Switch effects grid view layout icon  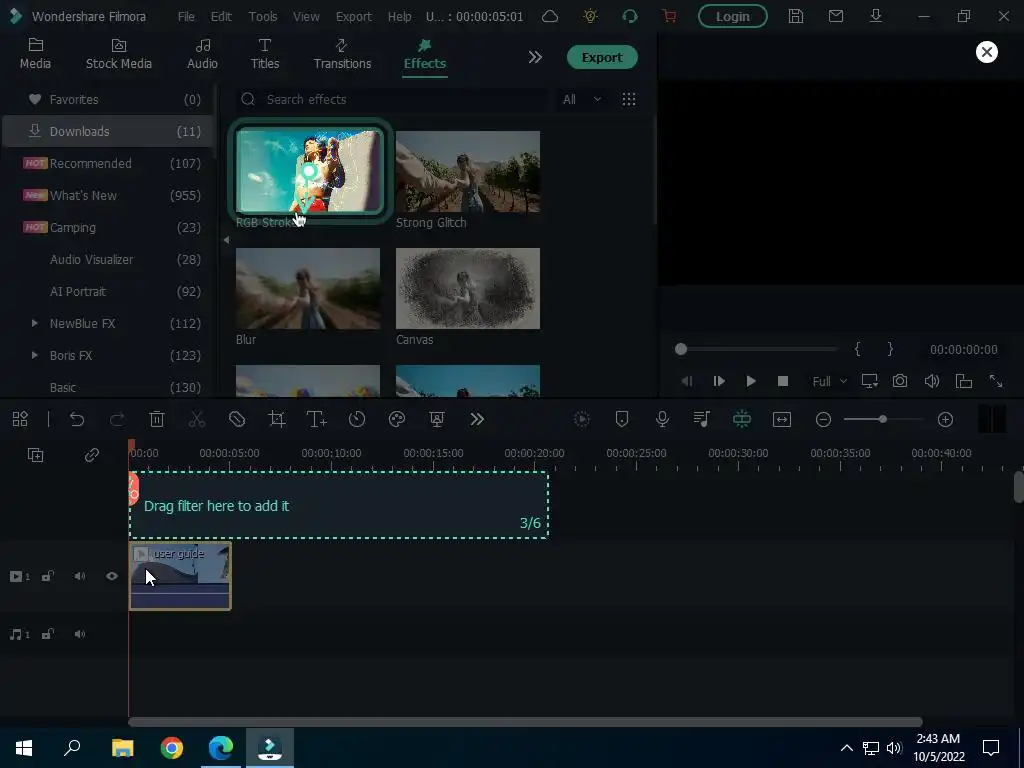[x=629, y=99]
